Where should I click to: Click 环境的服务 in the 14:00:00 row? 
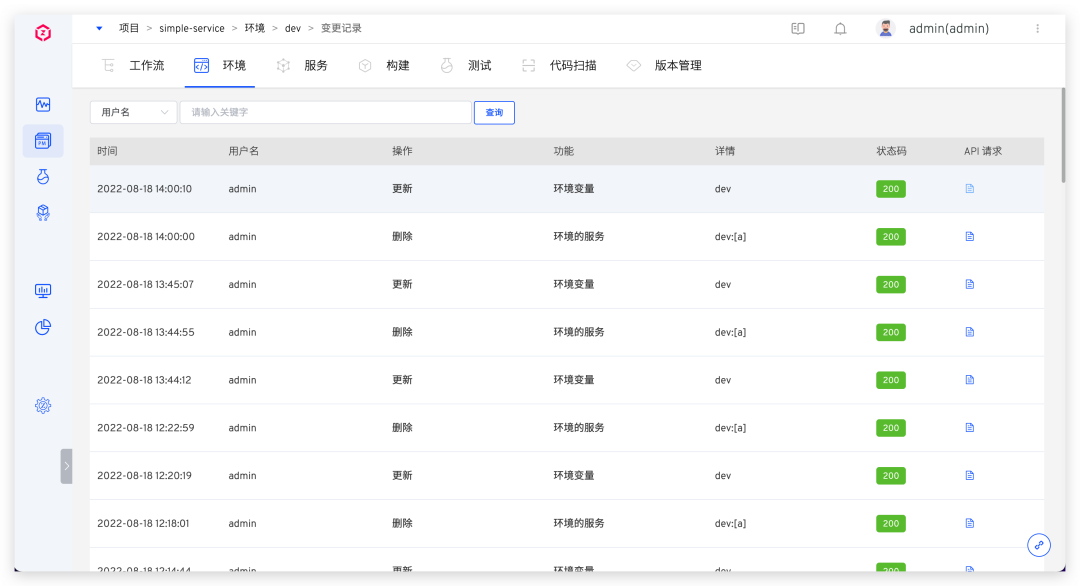coord(579,237)
